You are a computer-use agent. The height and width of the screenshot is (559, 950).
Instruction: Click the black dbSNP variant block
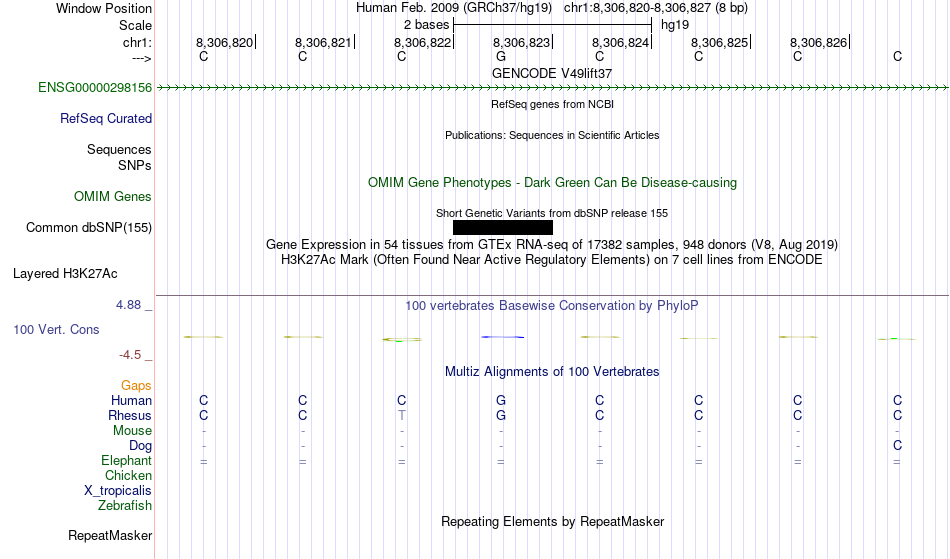click(x=503, y=227)
